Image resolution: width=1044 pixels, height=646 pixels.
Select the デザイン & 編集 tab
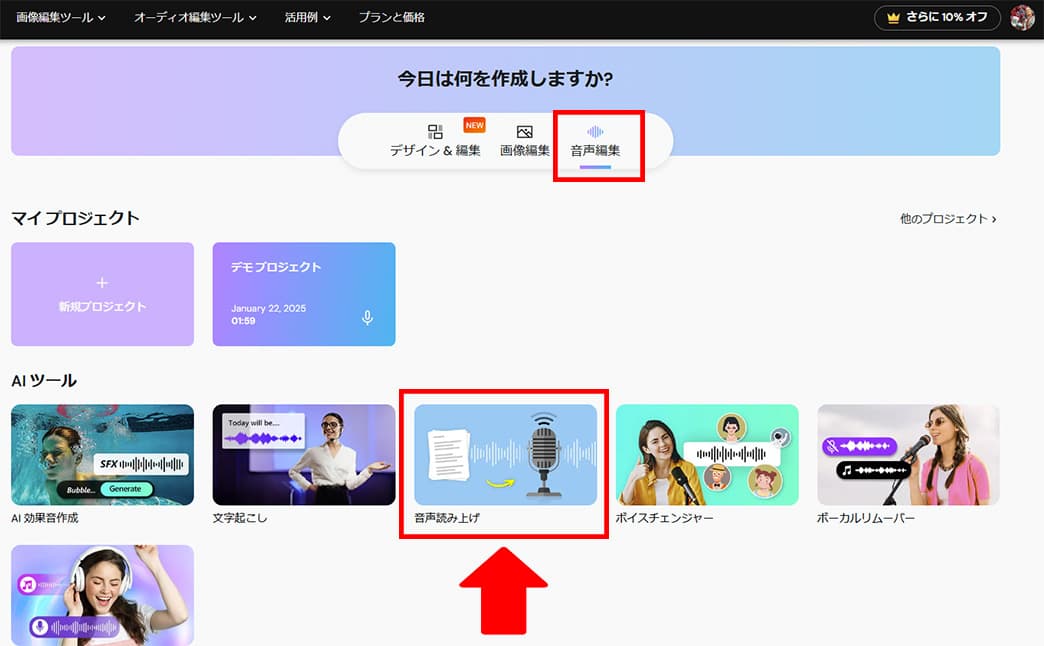point(435,142)
